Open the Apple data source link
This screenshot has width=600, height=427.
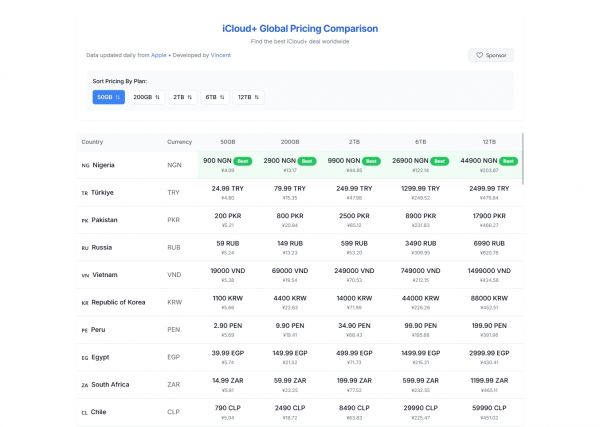[159, 55]
